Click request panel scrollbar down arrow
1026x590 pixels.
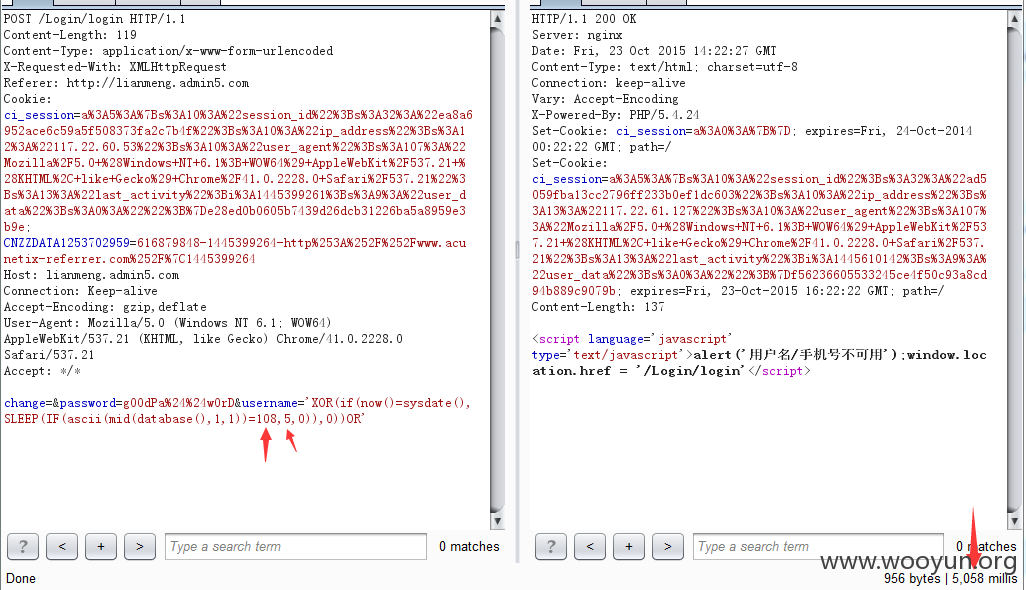[x=497, y=521]
